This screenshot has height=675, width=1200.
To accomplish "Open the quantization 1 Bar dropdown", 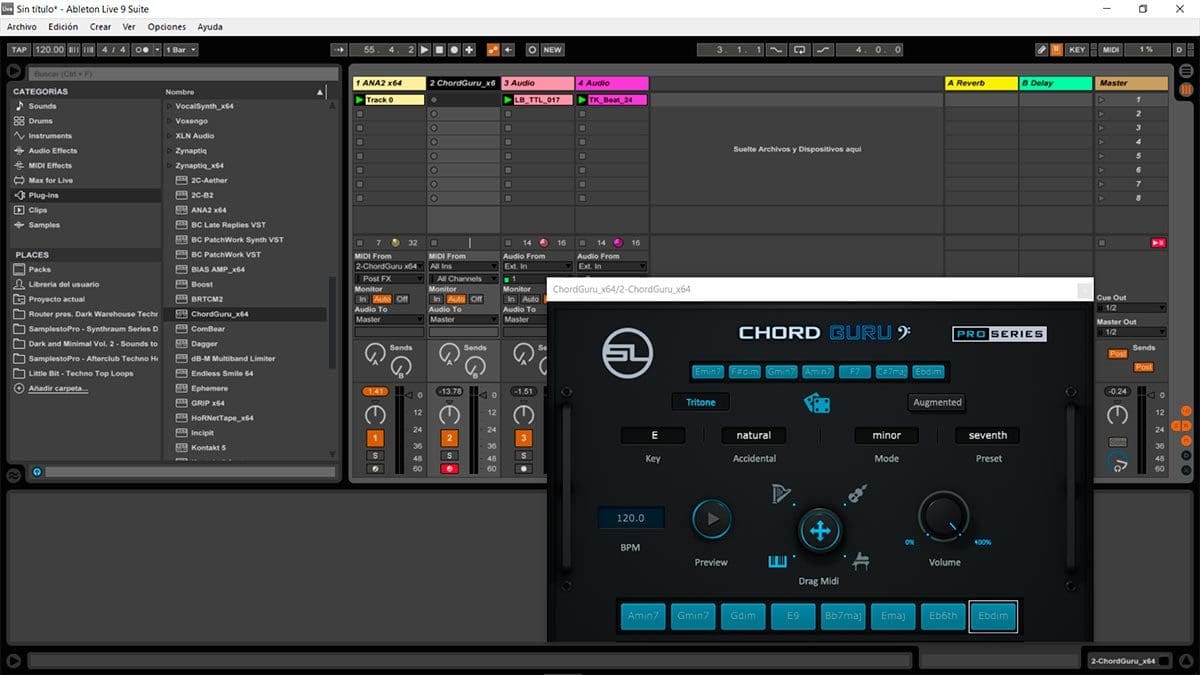I will click(x=180, y=49).
